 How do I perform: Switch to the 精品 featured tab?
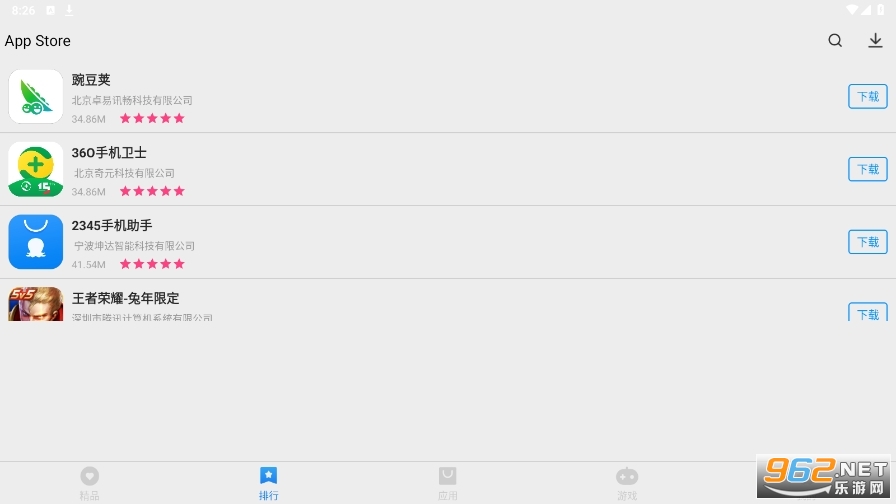point(89,483)
